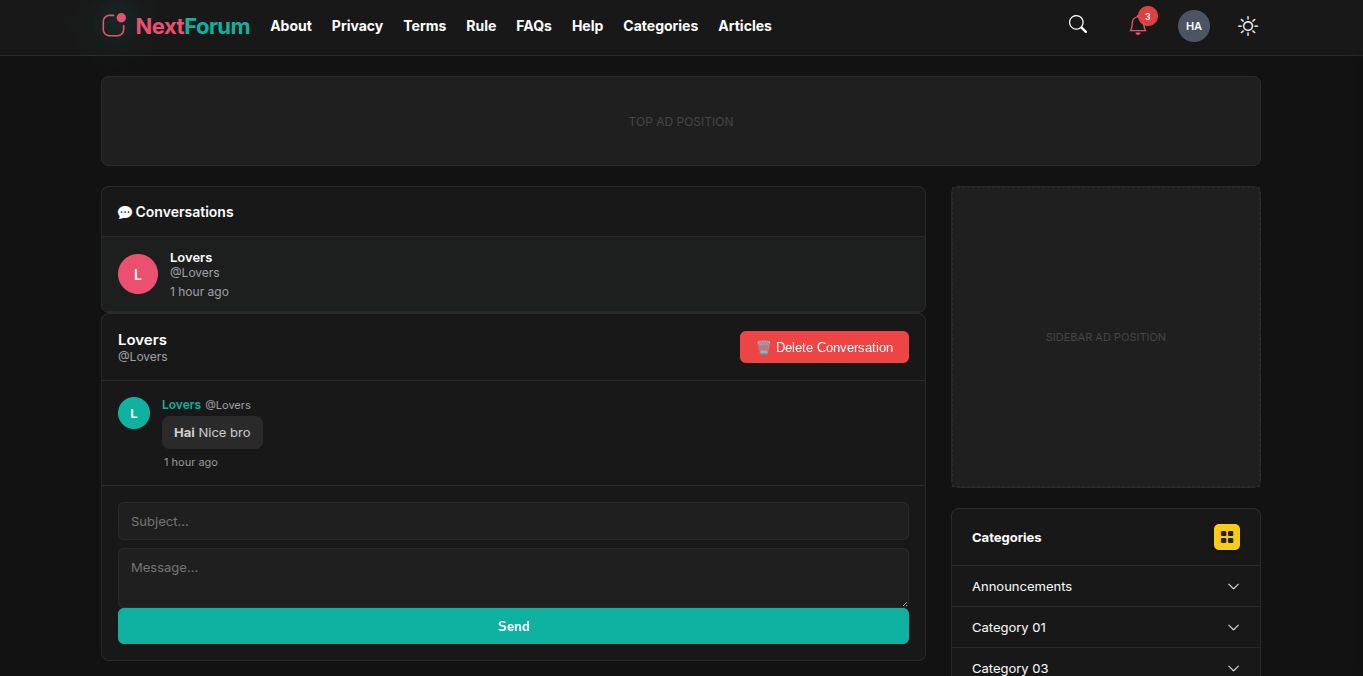Open the Lovers username link in the message

point(181,405)
